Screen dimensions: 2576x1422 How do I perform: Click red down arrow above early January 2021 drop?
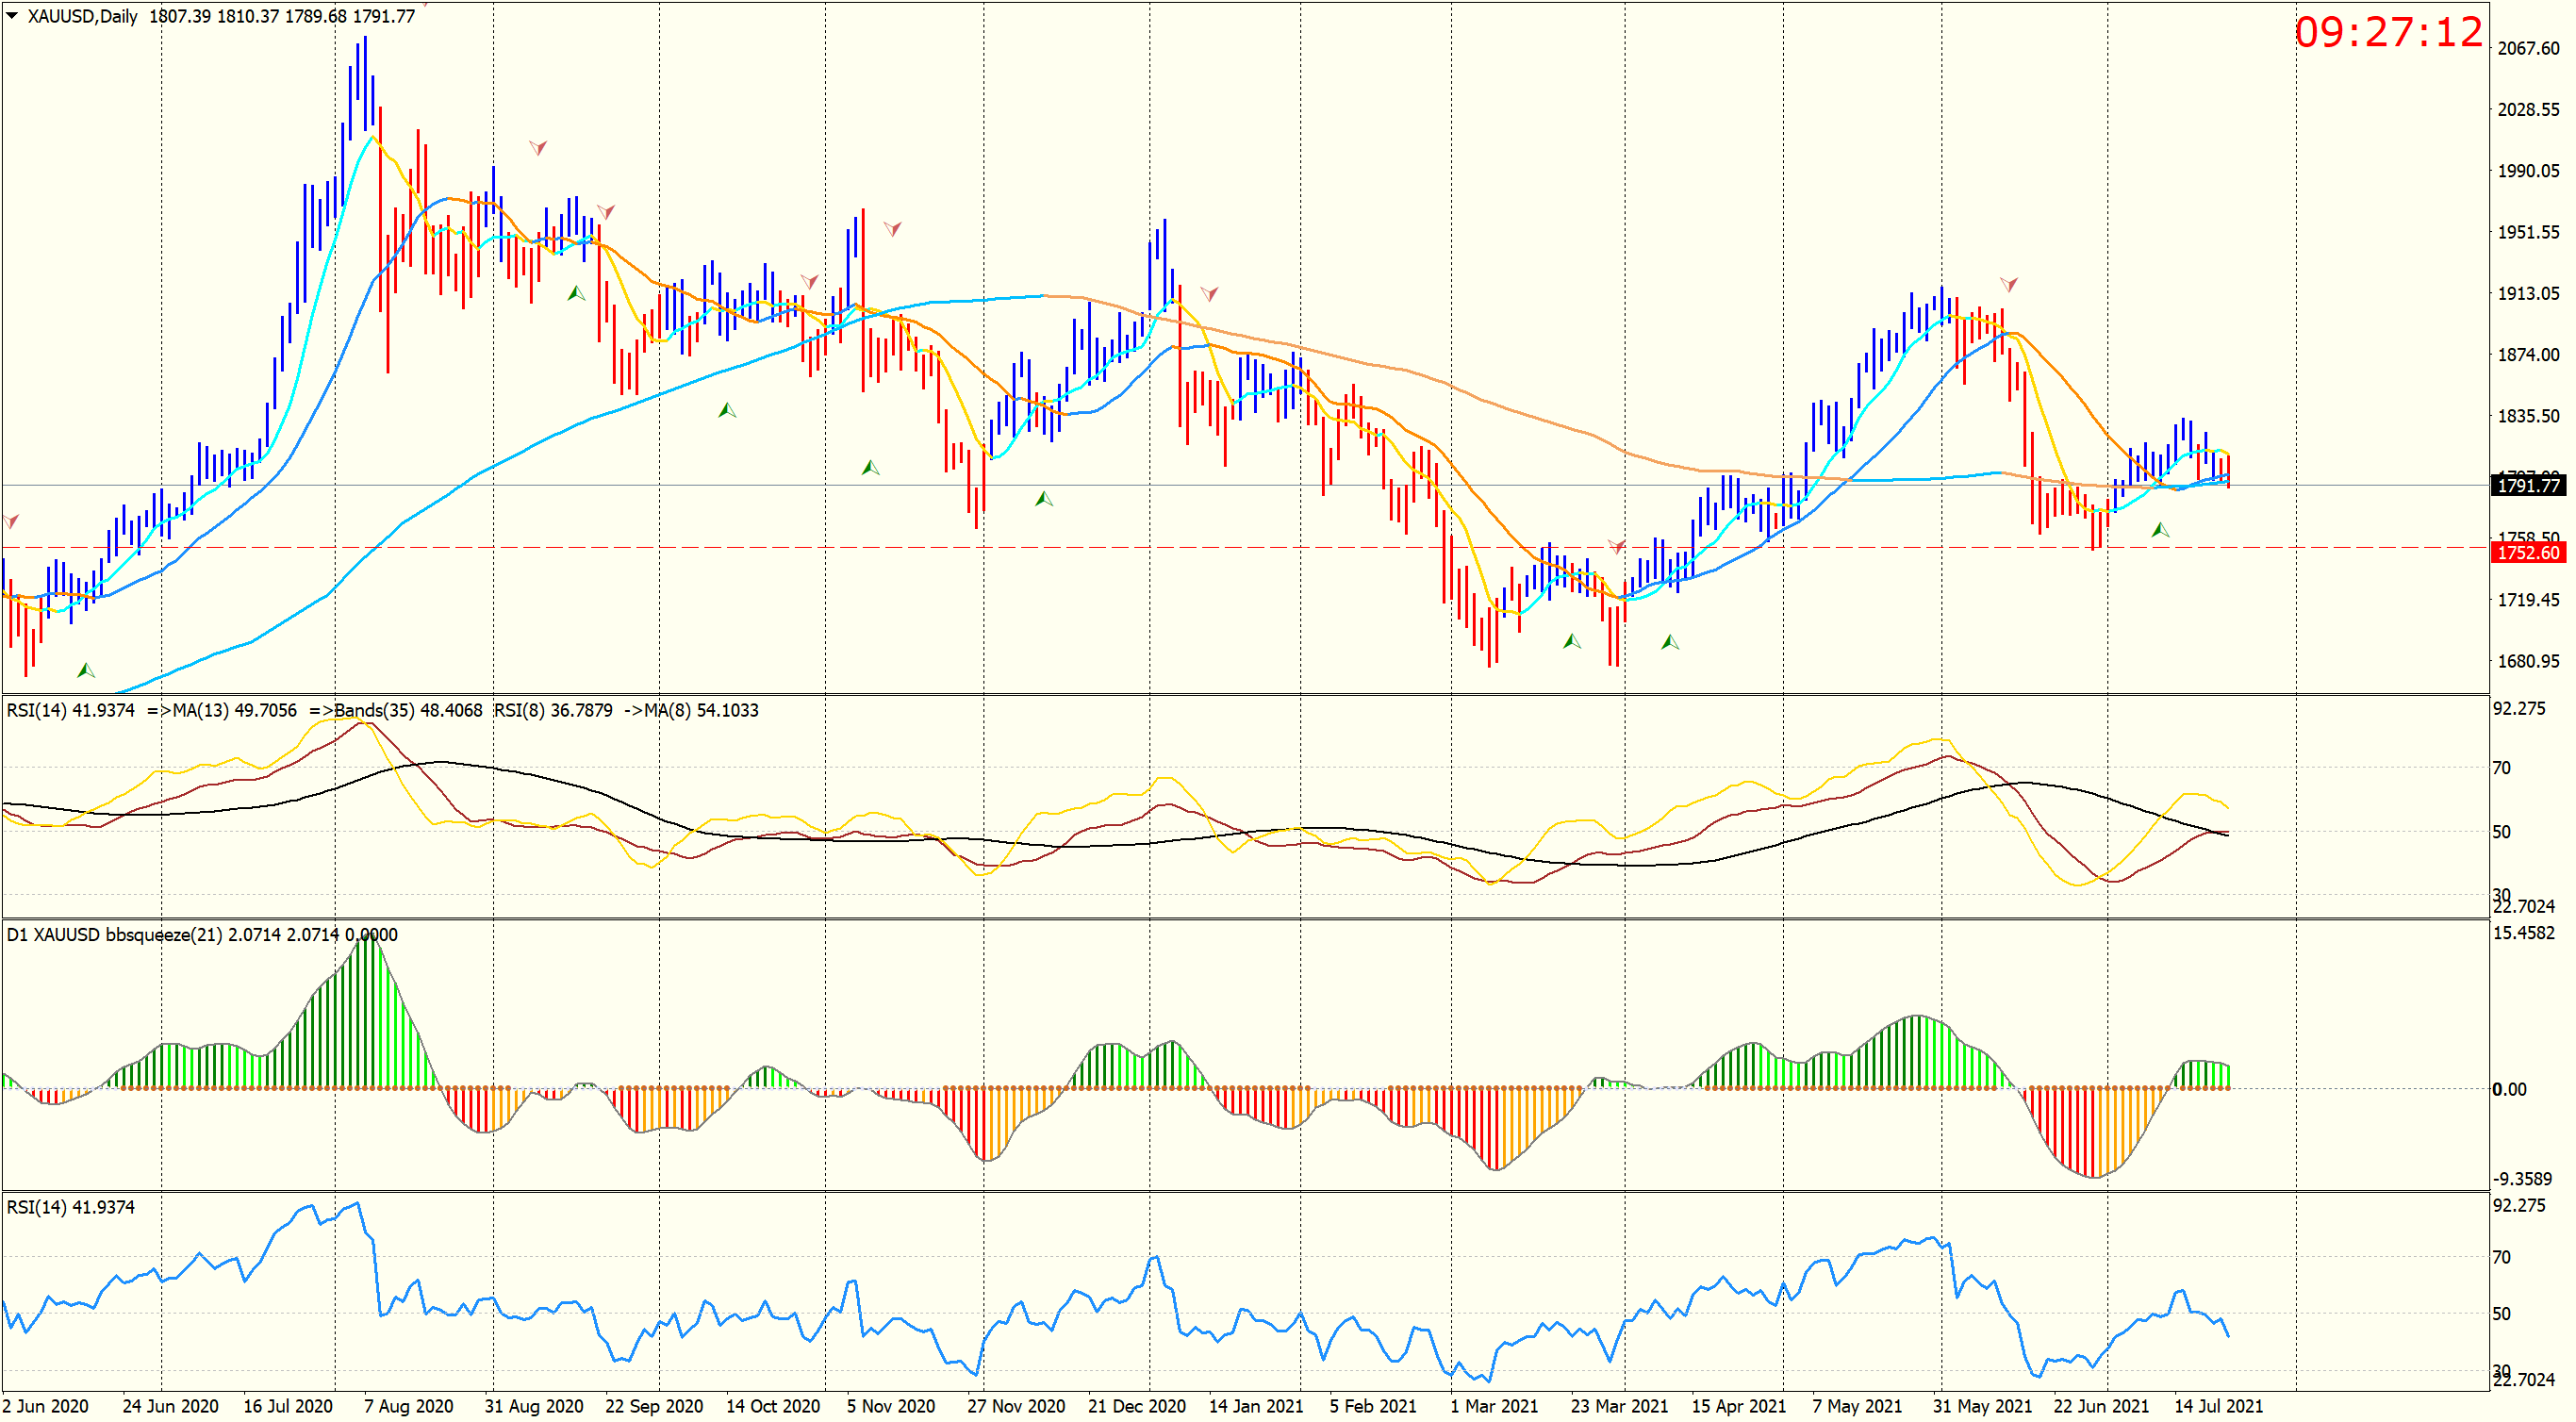click(x=1209, y=293)
